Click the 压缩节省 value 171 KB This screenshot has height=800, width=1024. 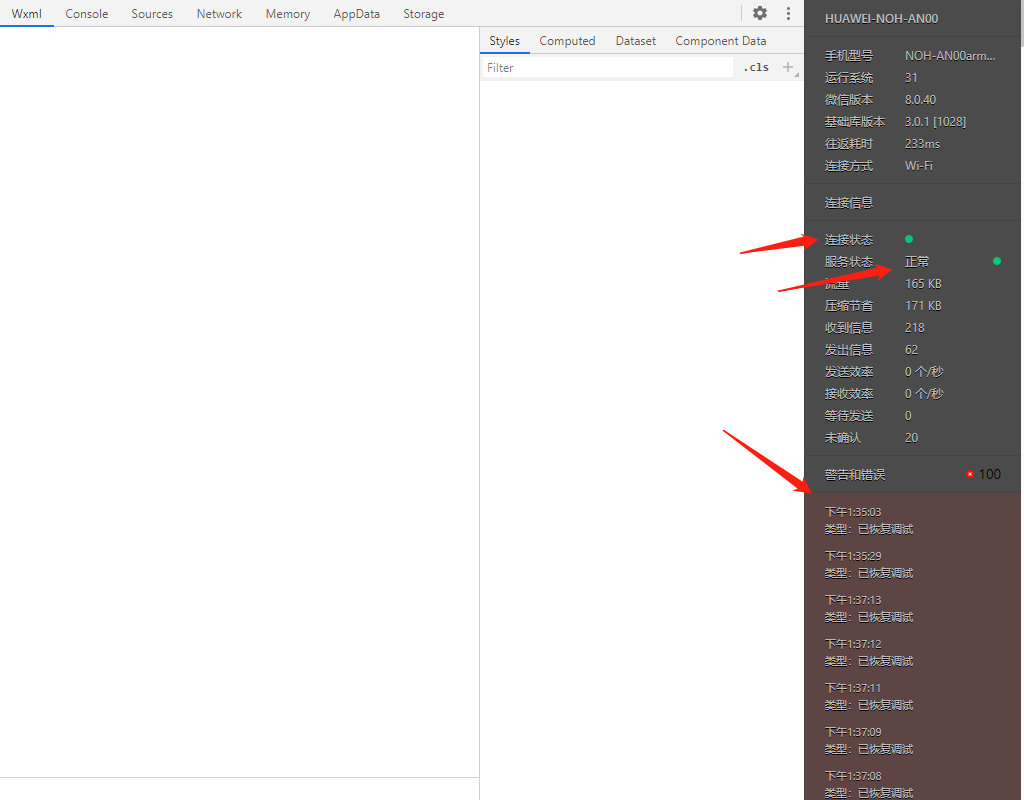[923, 306]
